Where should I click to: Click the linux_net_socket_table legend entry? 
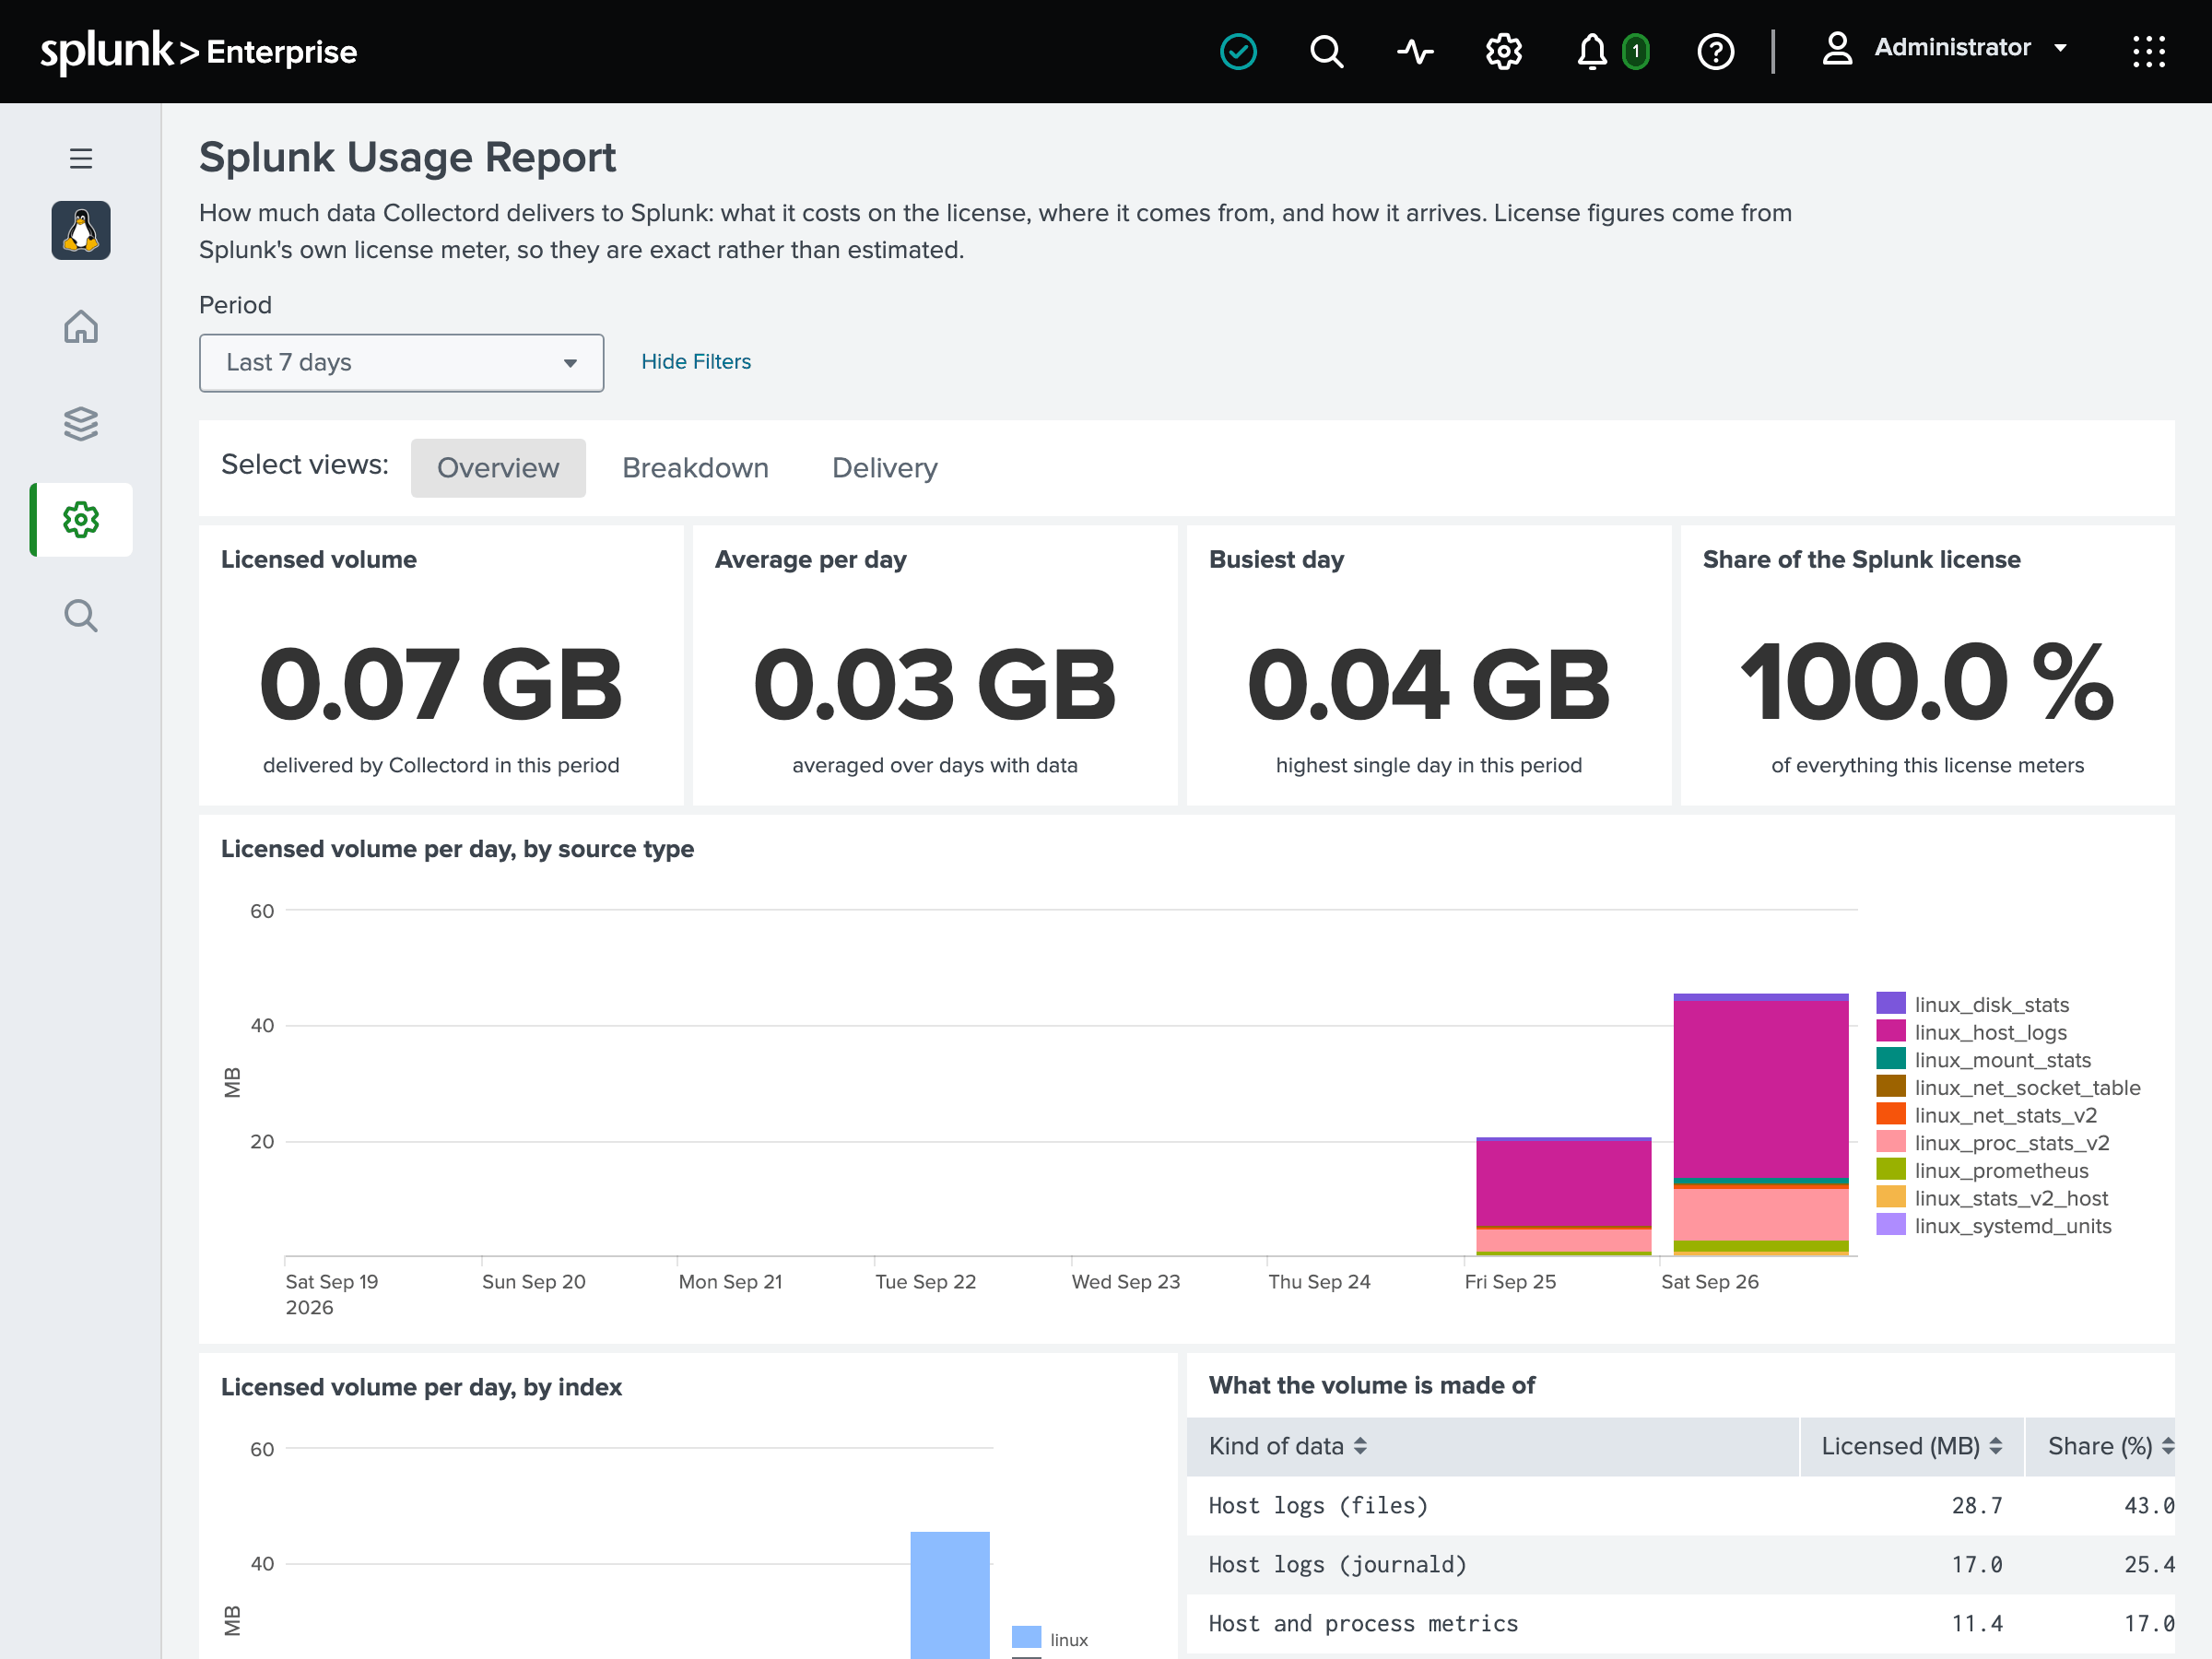2008,1087
